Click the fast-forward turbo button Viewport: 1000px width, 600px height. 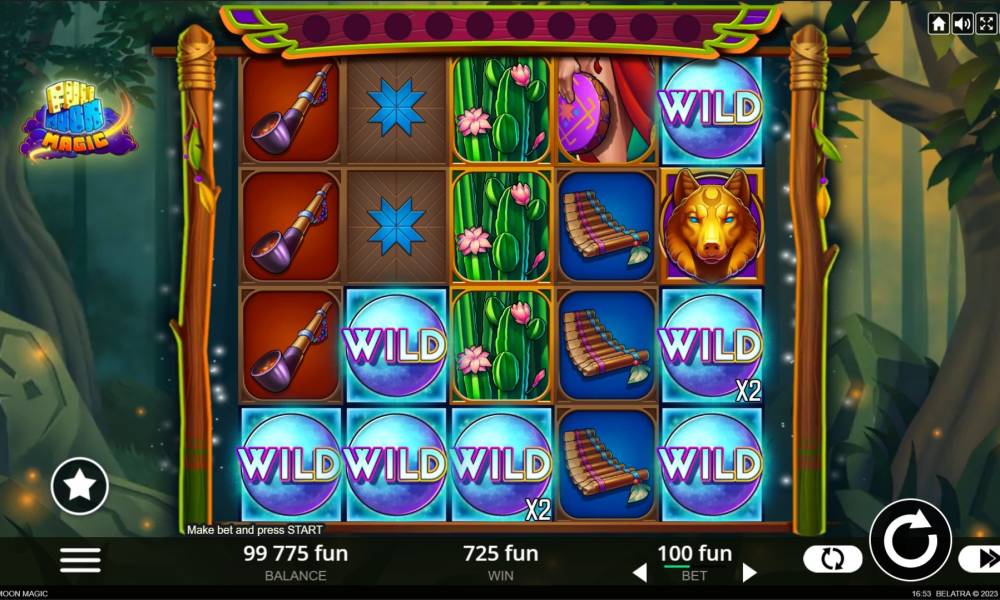981,559
